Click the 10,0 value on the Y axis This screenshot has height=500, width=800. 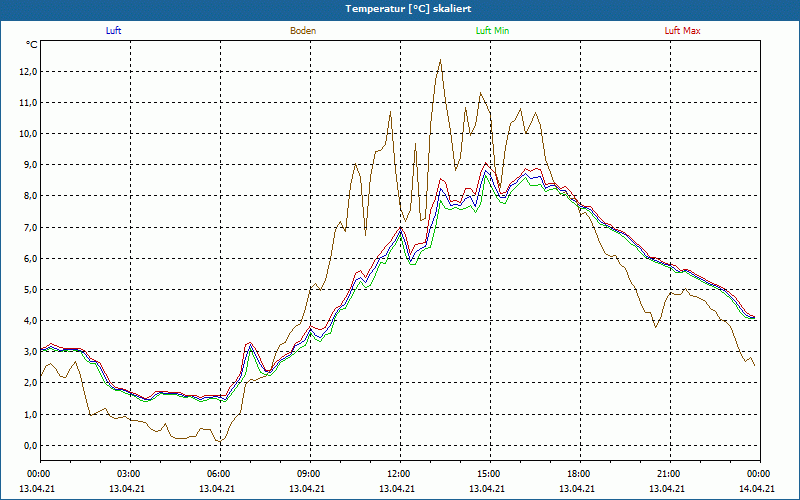tap(28, 134)
